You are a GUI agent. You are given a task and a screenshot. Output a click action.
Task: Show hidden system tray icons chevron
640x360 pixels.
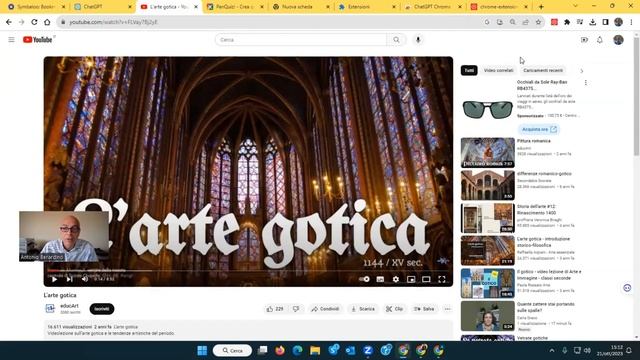[552, 351]
